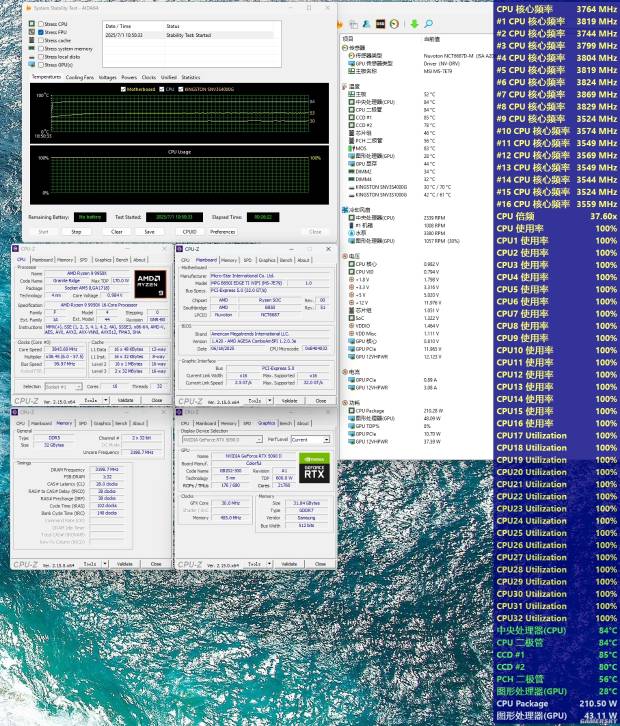Collapse the 传感器 sensor section
This screenshot has width=620, height=726.
point(345,48)
